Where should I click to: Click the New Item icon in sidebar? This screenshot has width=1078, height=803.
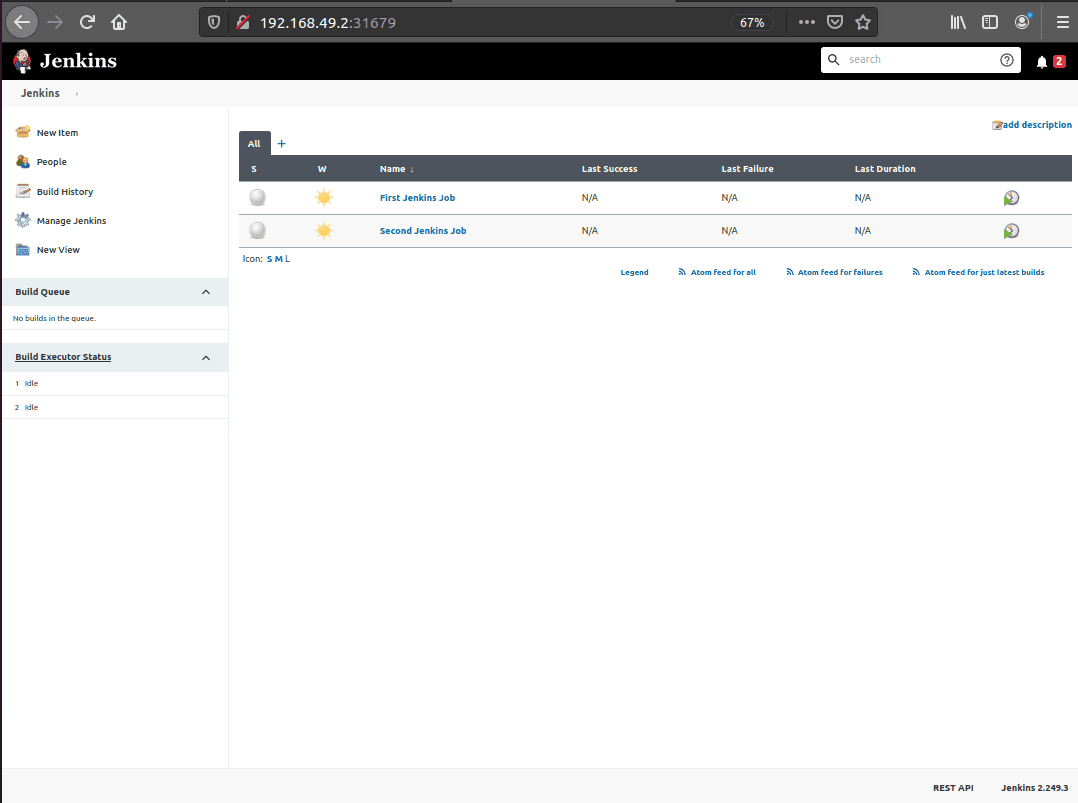click(23, 132)
